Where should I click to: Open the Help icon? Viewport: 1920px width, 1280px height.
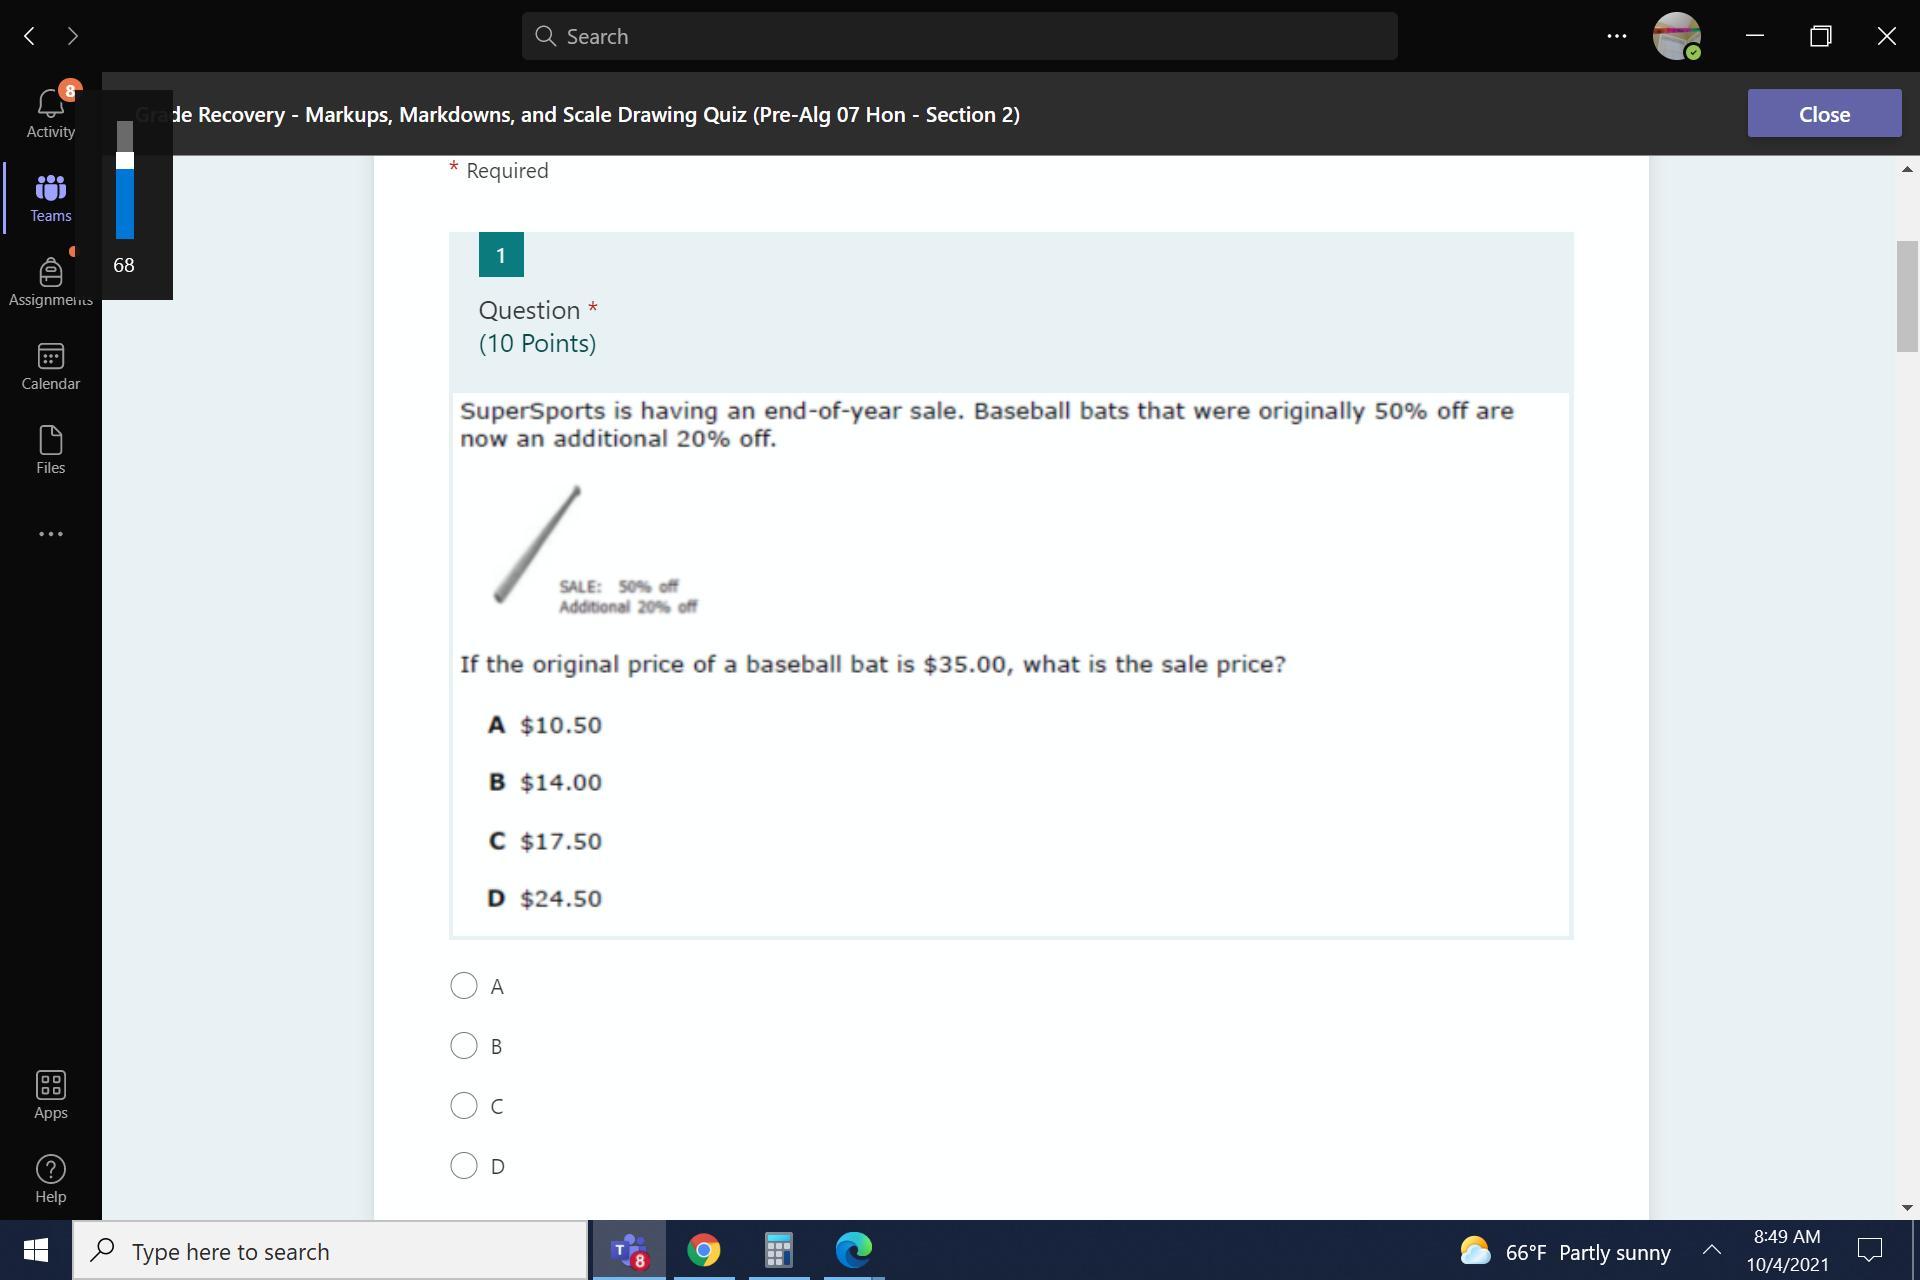50,1179
